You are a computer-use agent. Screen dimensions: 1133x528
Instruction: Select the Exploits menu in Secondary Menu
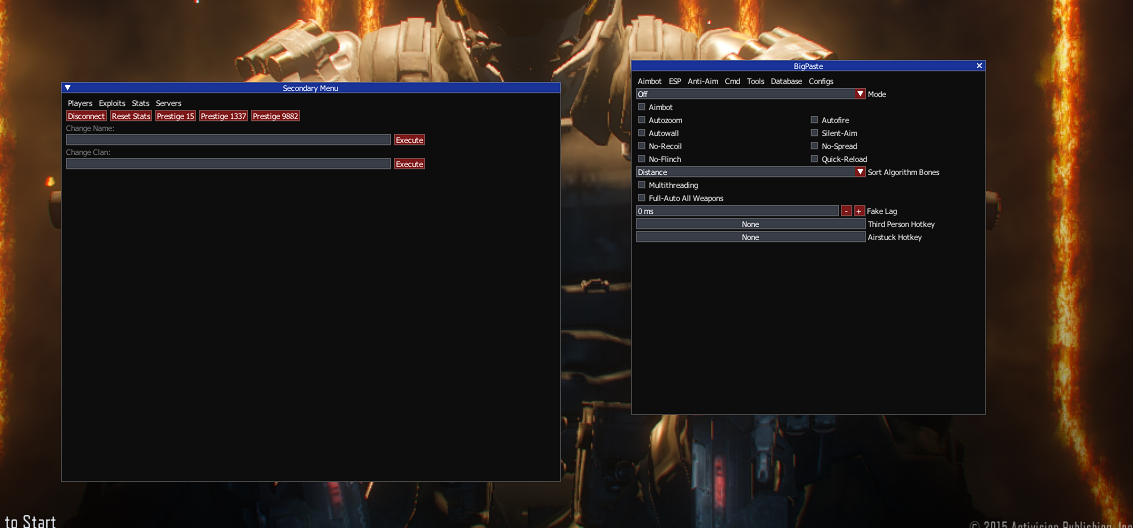tap(112, 103)
